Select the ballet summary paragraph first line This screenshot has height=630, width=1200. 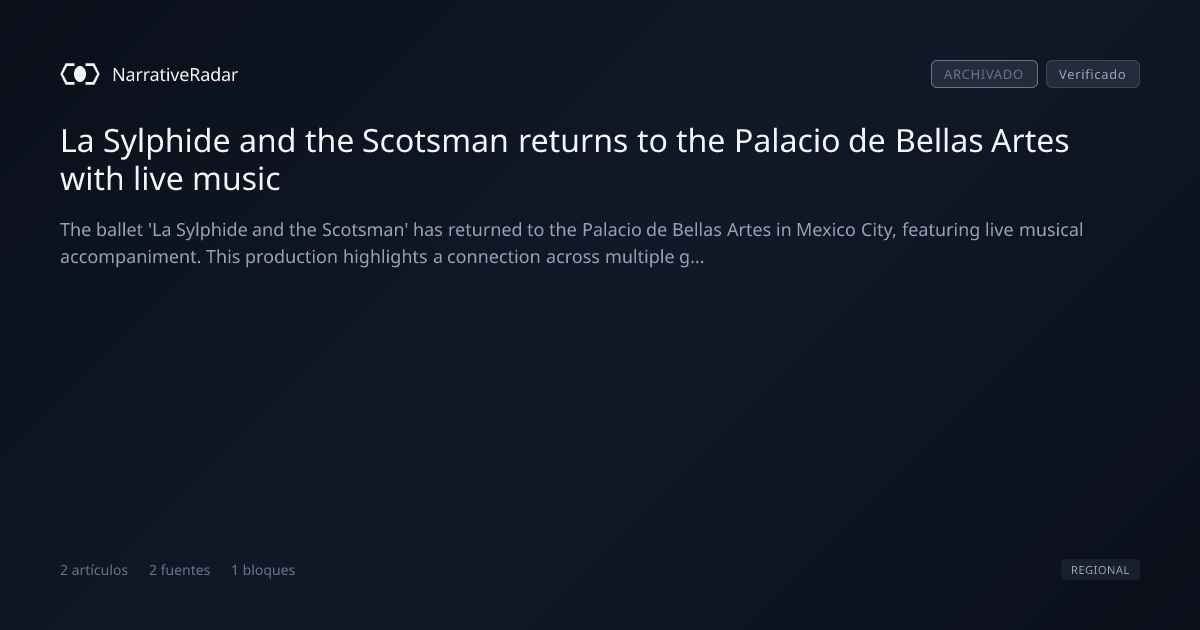click(571, 230)
